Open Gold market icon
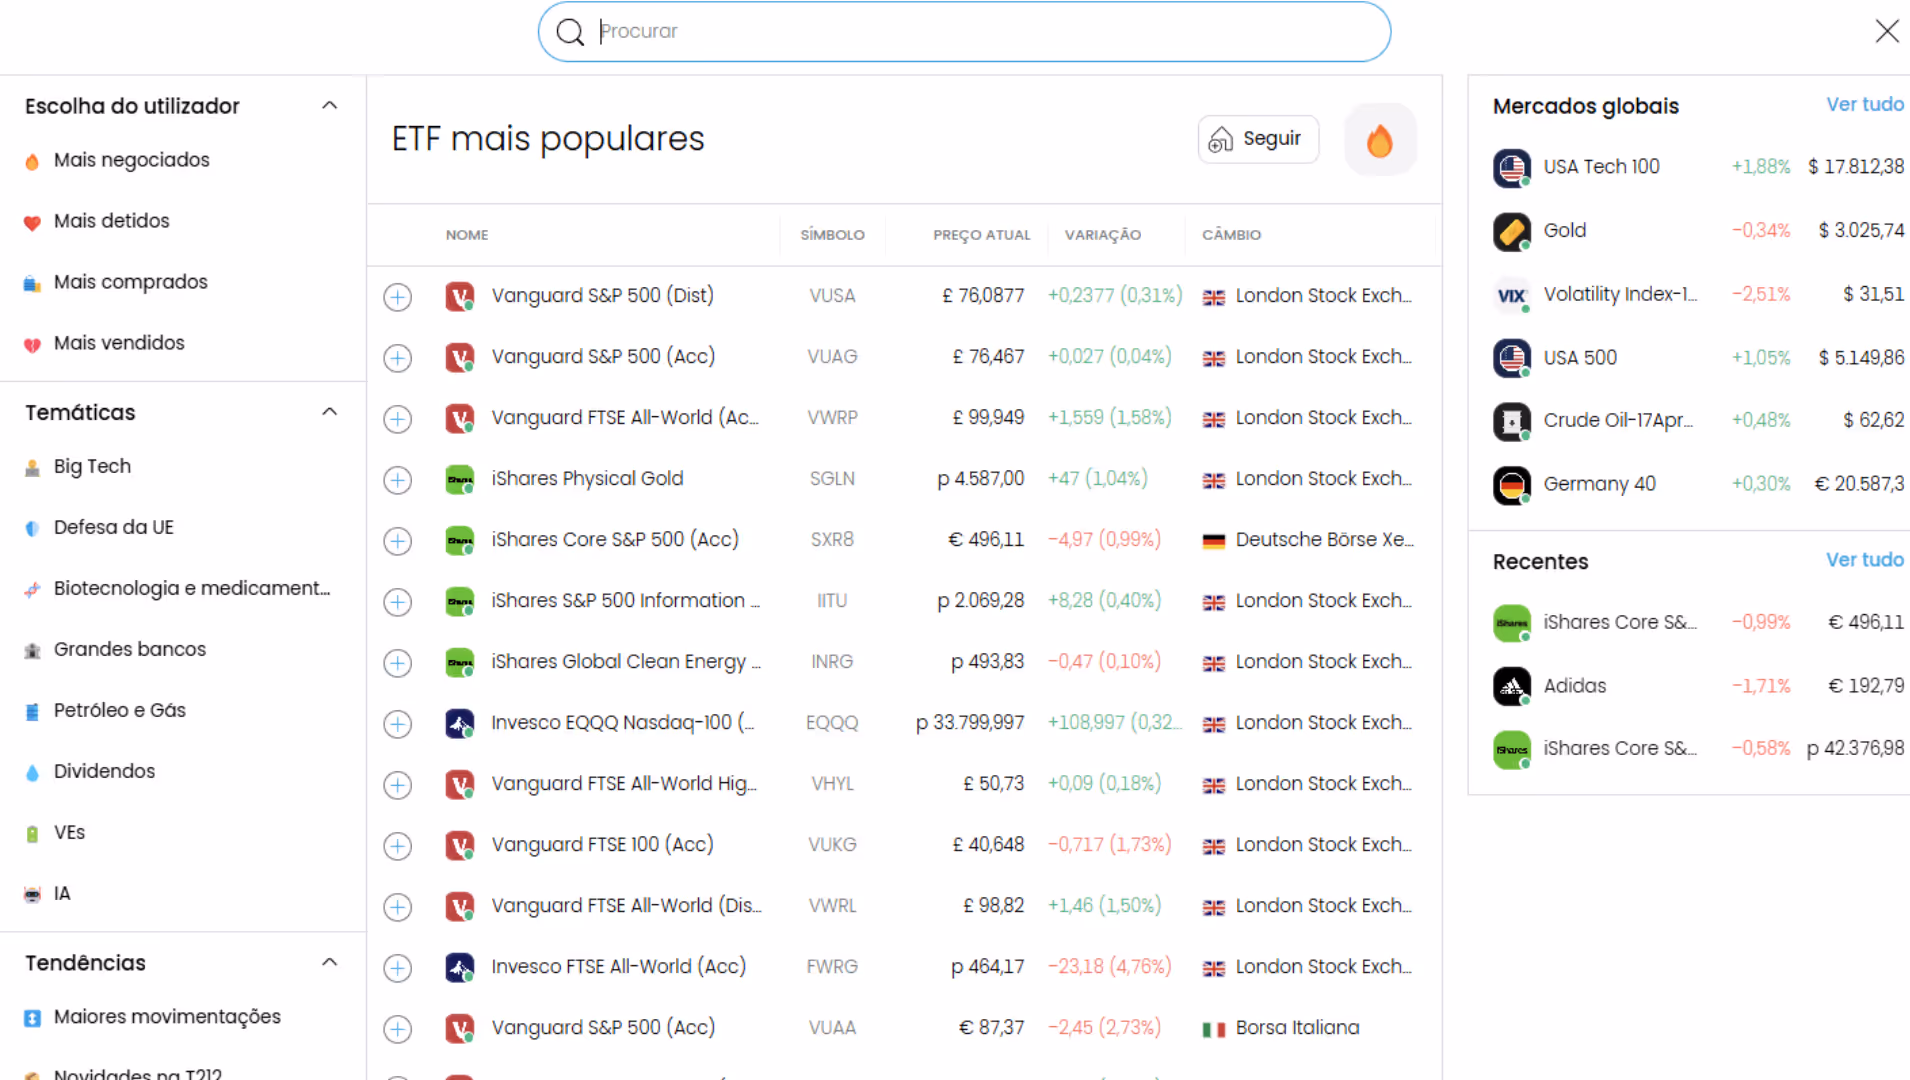 1512,232
